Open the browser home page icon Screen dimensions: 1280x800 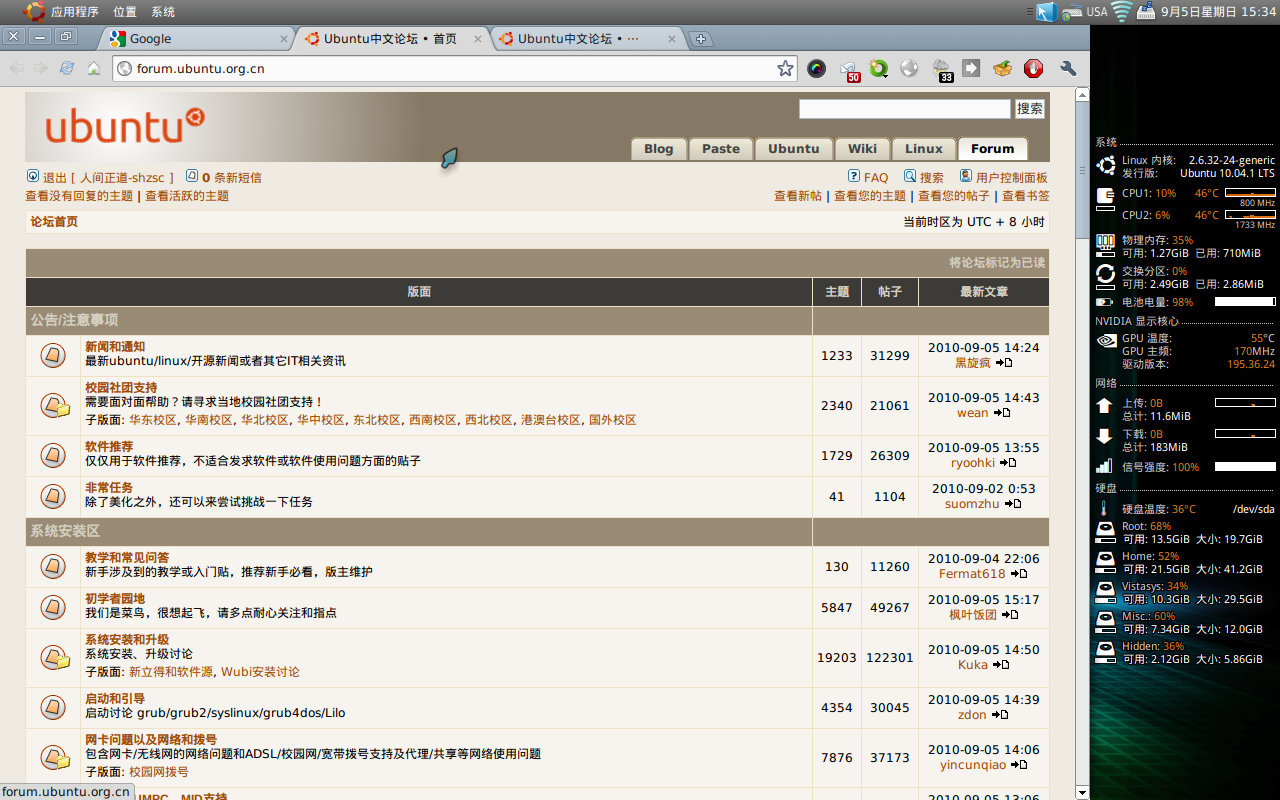[94, 68]
